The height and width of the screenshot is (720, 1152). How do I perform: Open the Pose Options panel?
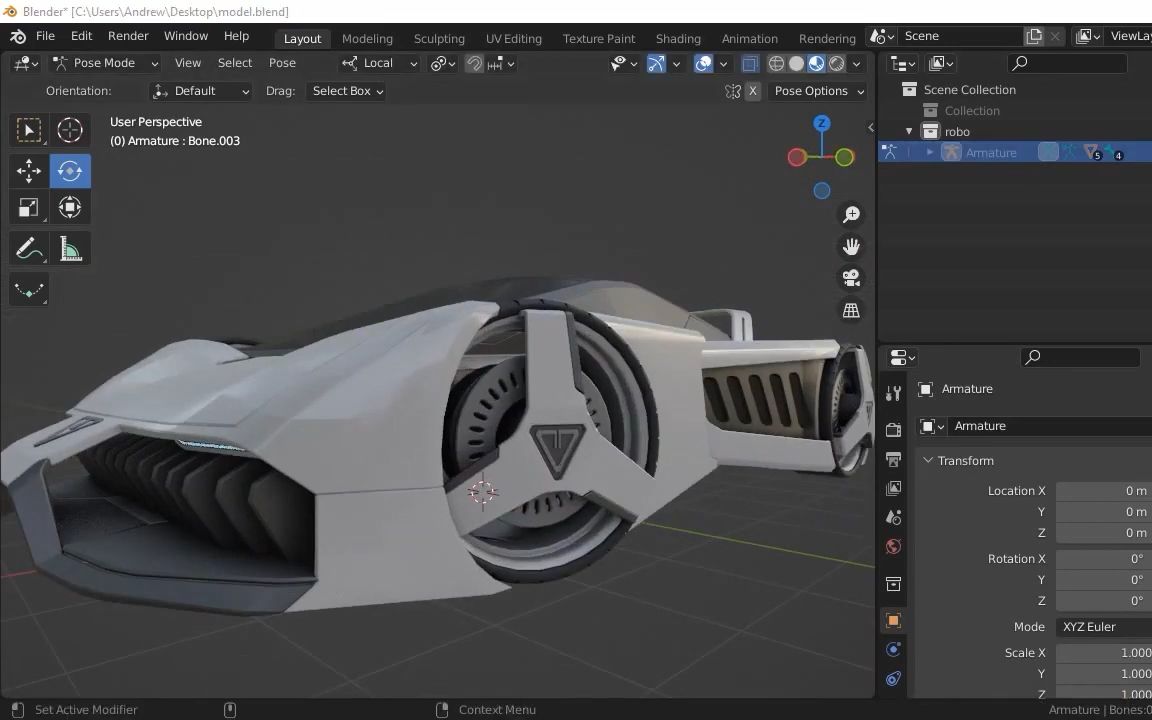click(x=818, y=90)
